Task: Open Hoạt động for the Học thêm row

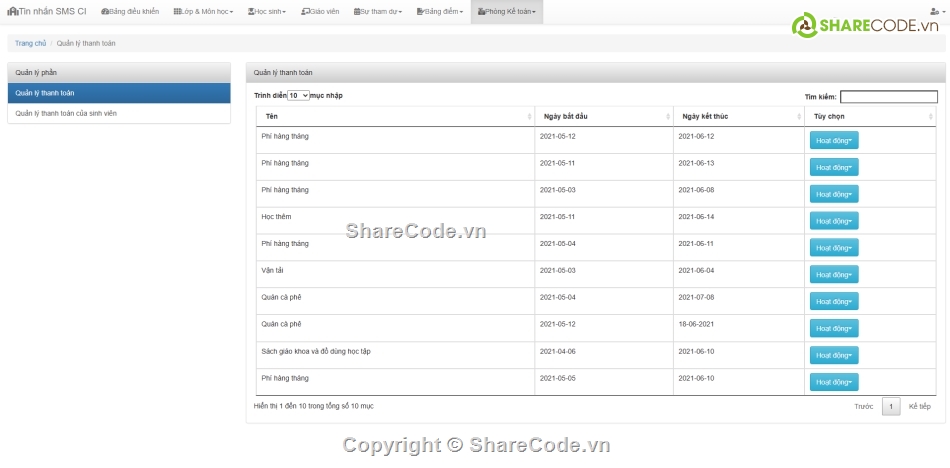Action: coord(834,221)
